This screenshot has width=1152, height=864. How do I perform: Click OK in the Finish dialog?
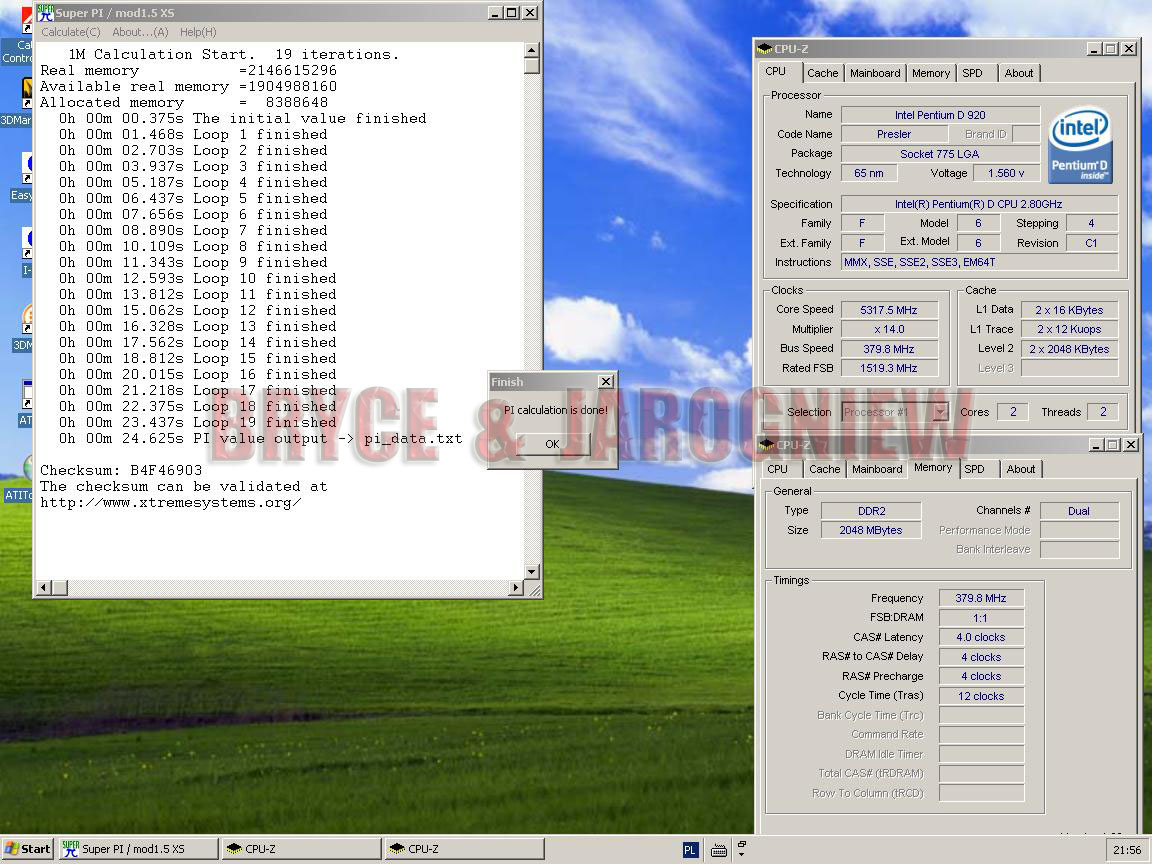coord(552,444)
